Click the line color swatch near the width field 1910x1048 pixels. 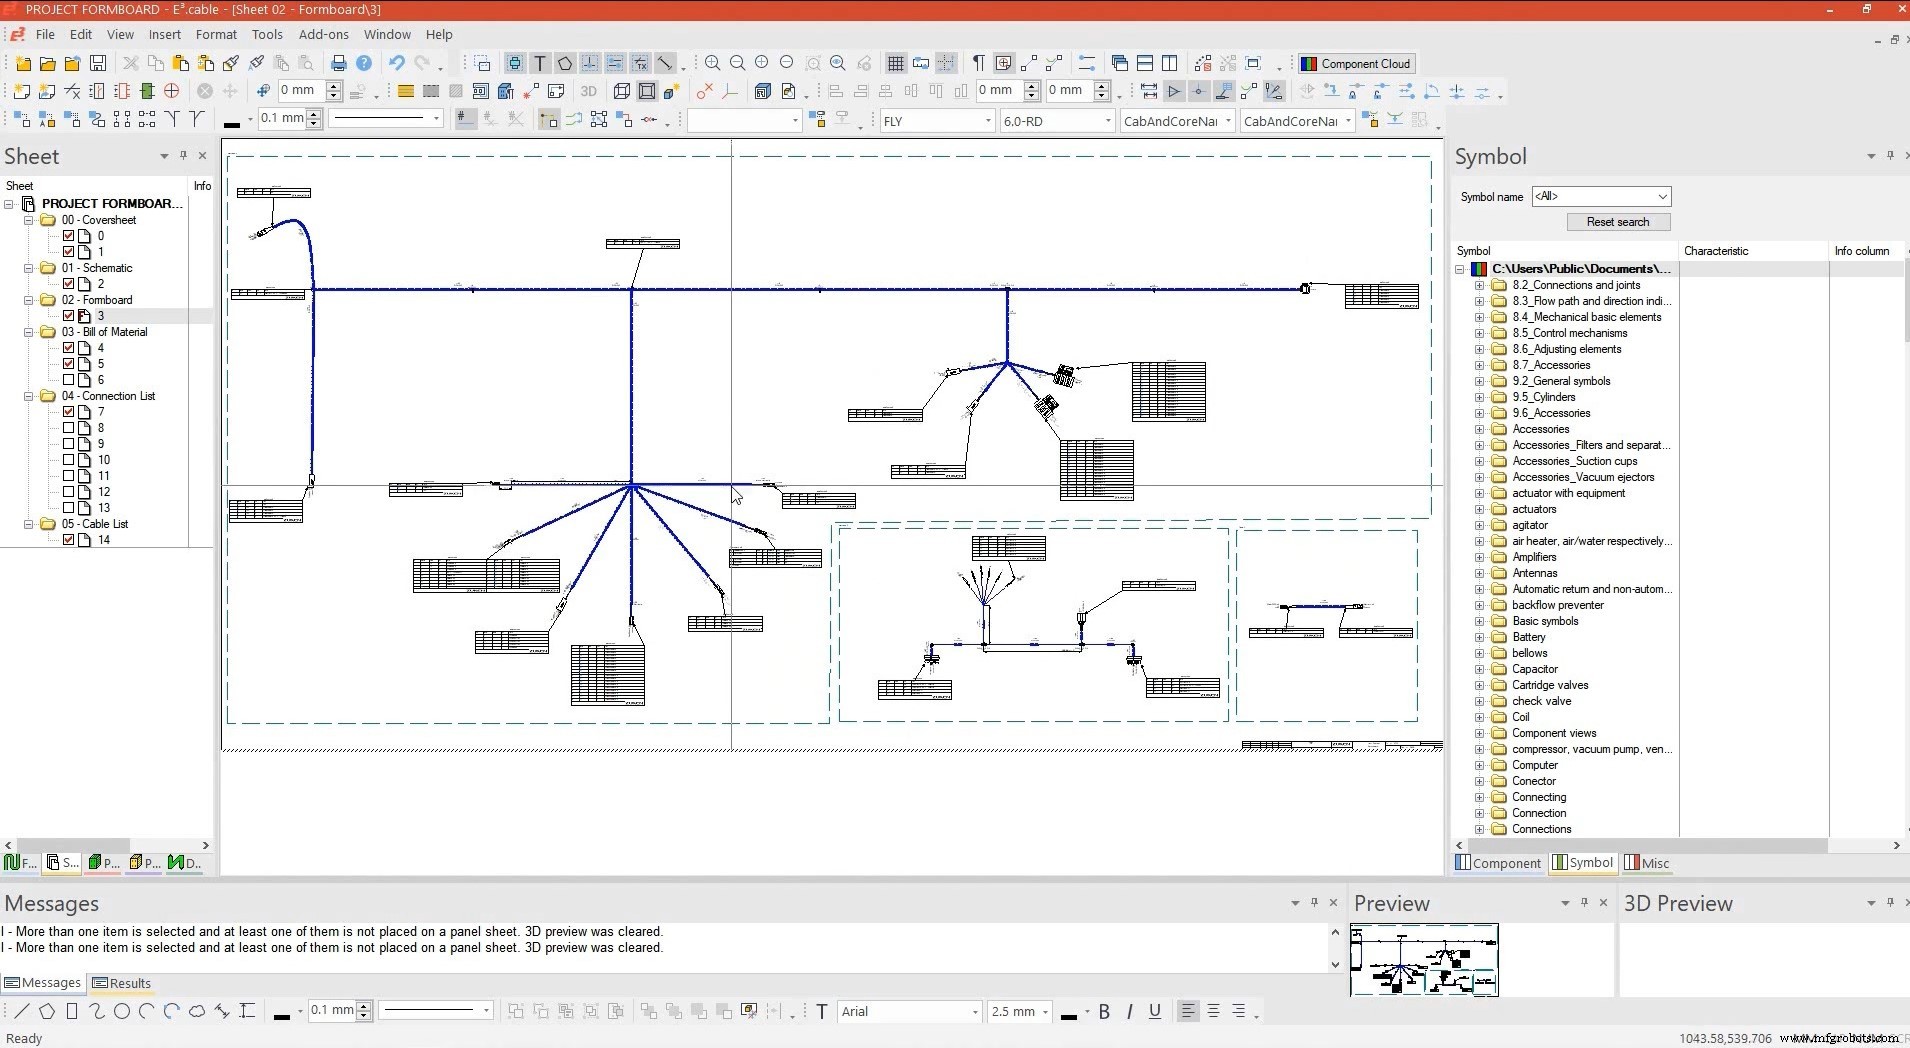tap(233, 124)
